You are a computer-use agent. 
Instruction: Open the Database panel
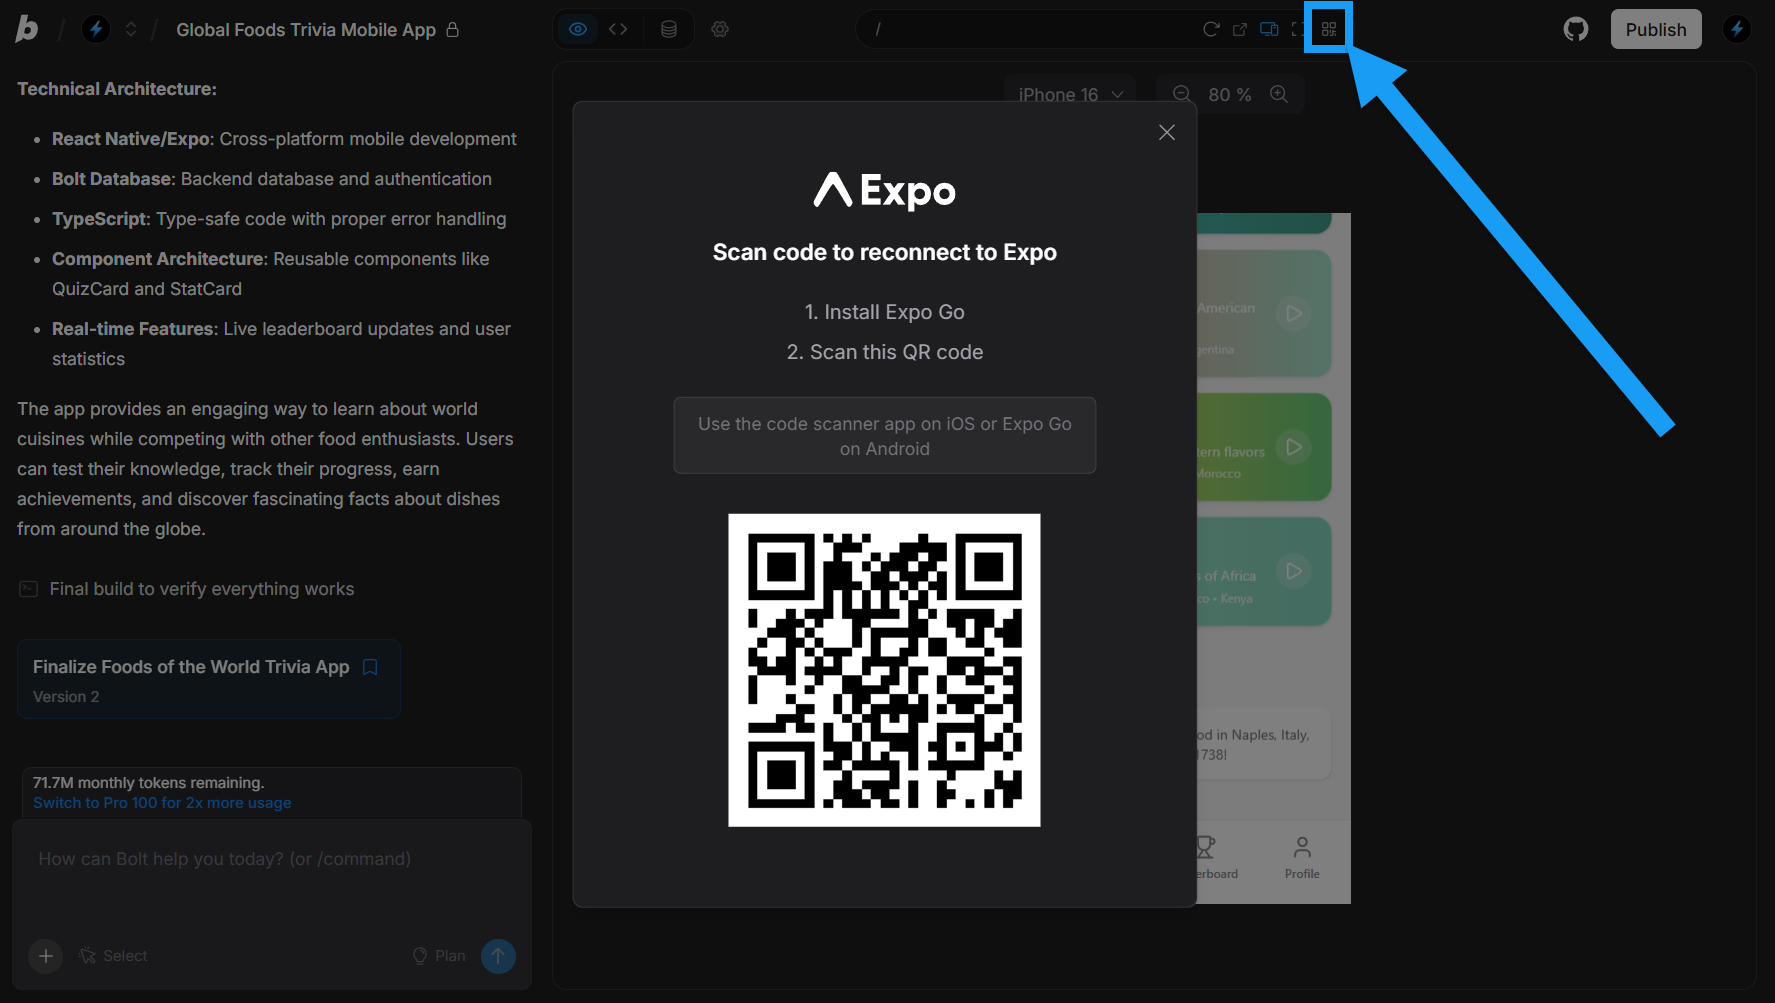(669, 29)
